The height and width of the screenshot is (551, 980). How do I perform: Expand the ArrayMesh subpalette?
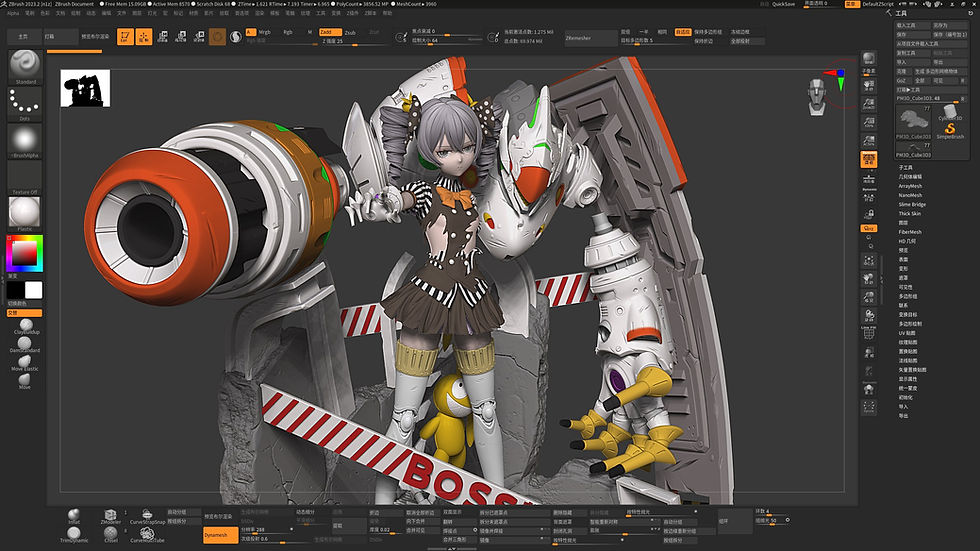[x=910, y=186]
